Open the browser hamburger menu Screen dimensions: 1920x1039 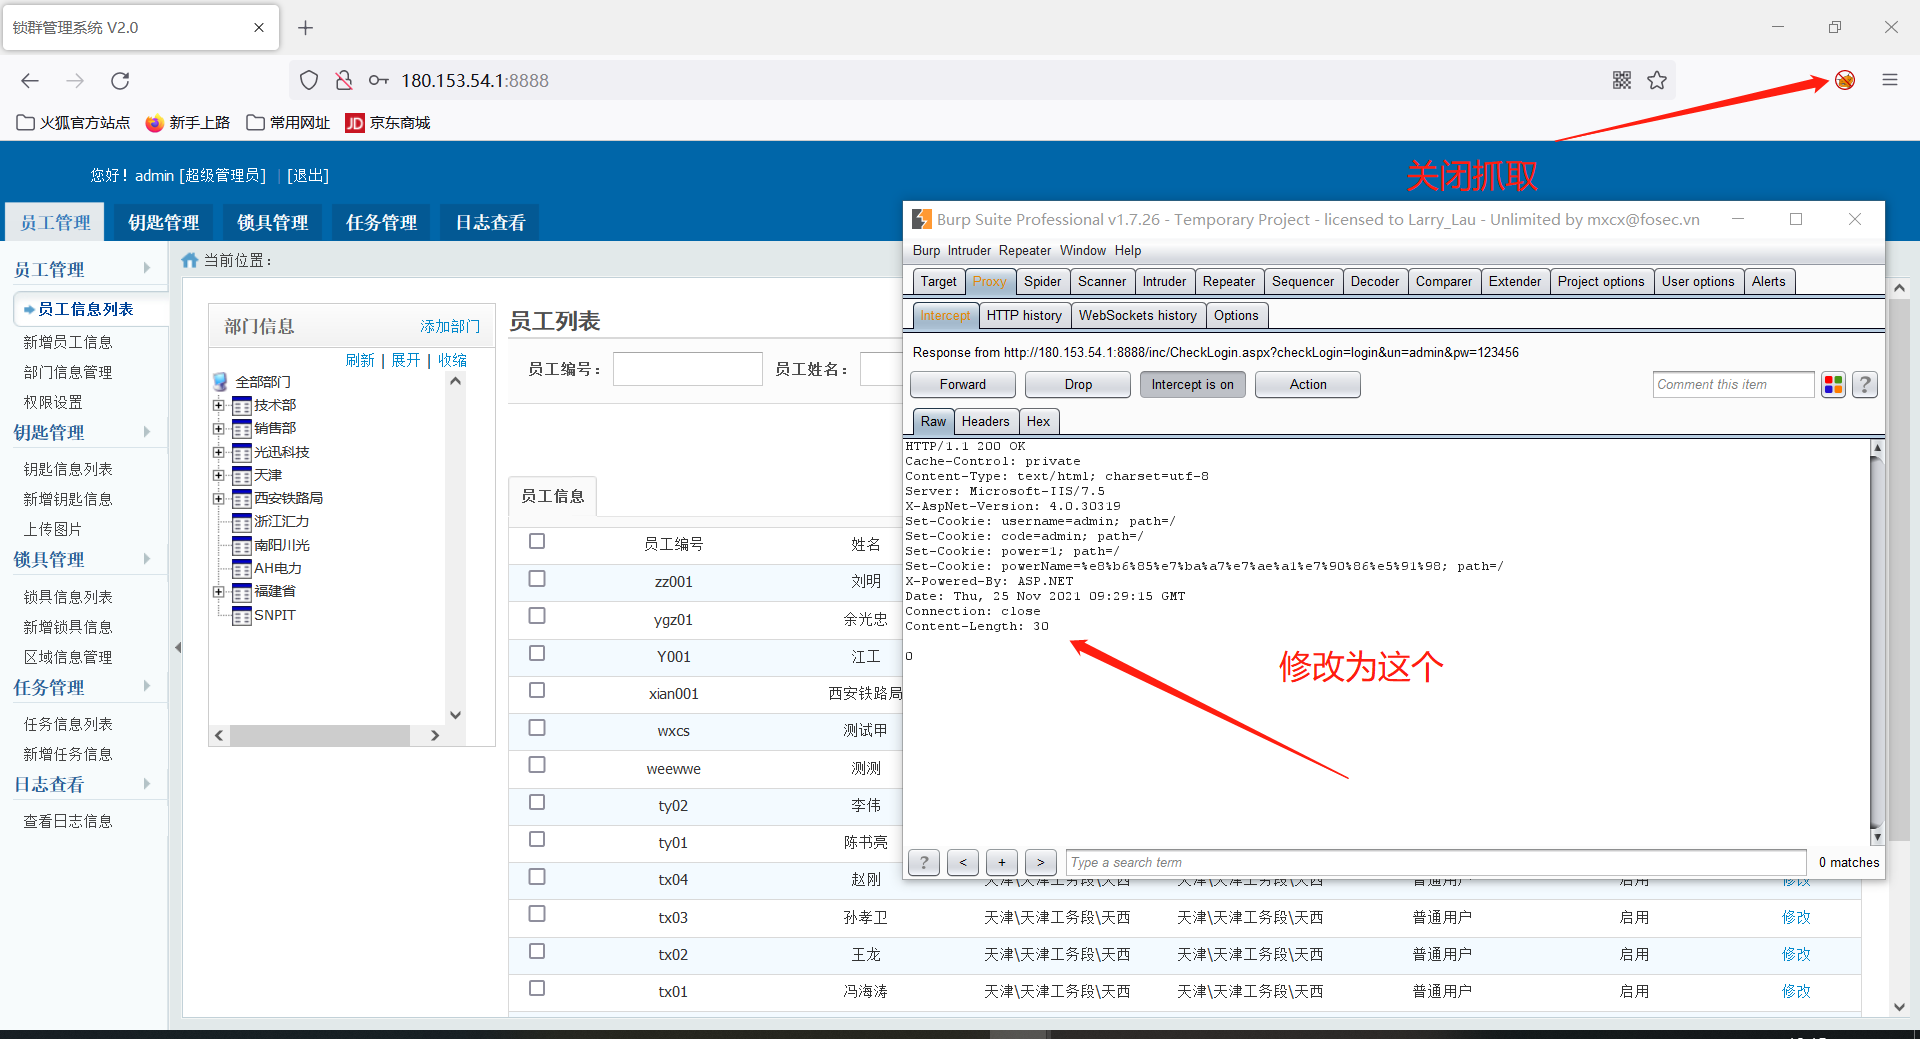click(x=1890, y=80)
